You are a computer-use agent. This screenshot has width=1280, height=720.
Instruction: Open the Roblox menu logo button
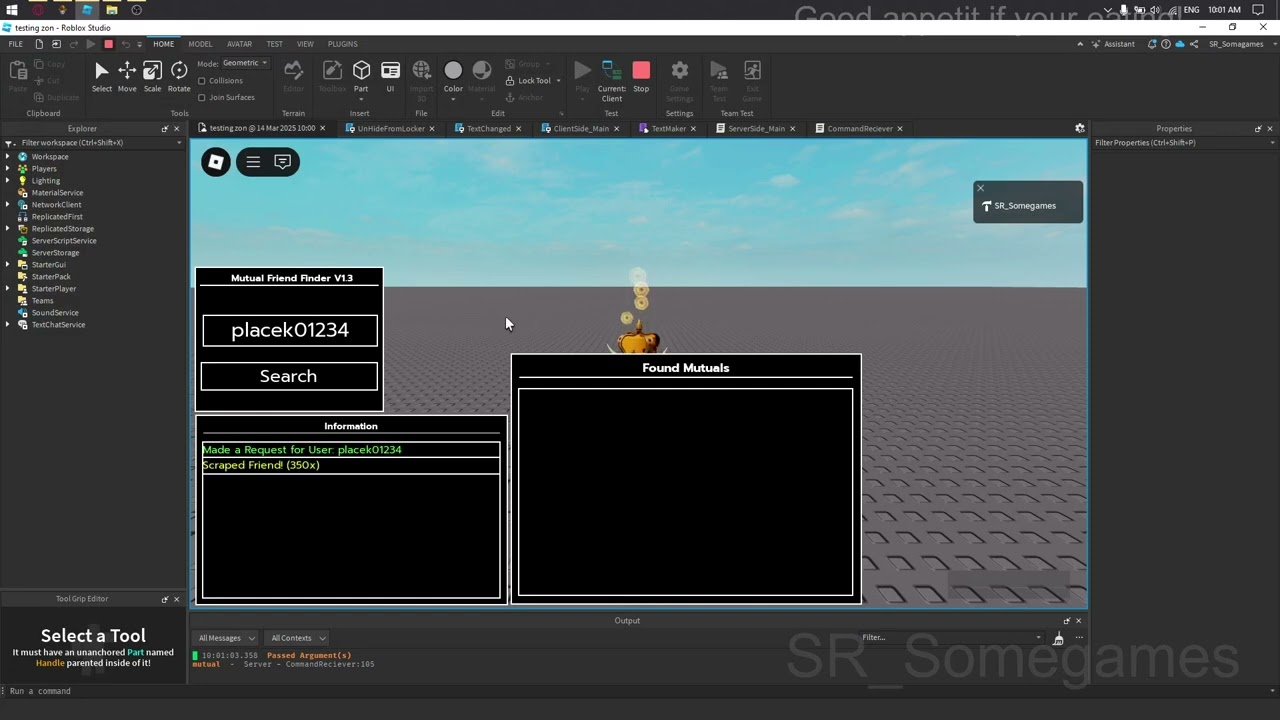[x=216, y=162]
